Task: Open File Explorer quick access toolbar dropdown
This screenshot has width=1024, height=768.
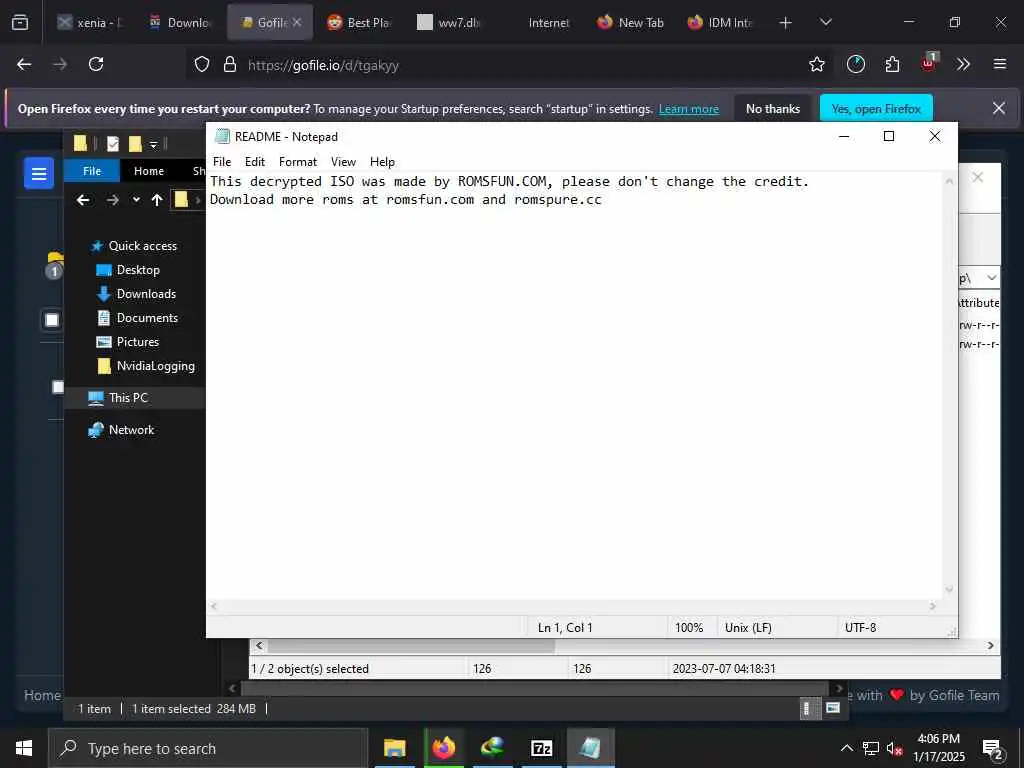Action: (x=153, y=144)
